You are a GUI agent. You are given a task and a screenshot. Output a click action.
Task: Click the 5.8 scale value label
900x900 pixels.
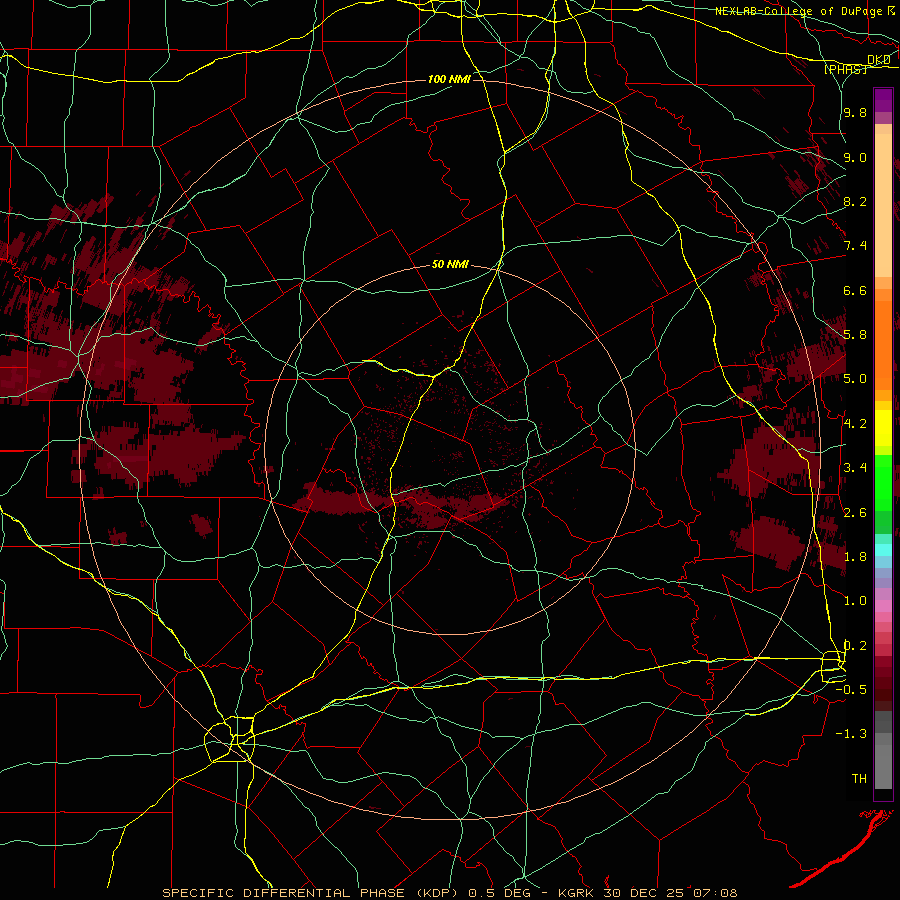(855, 335)
